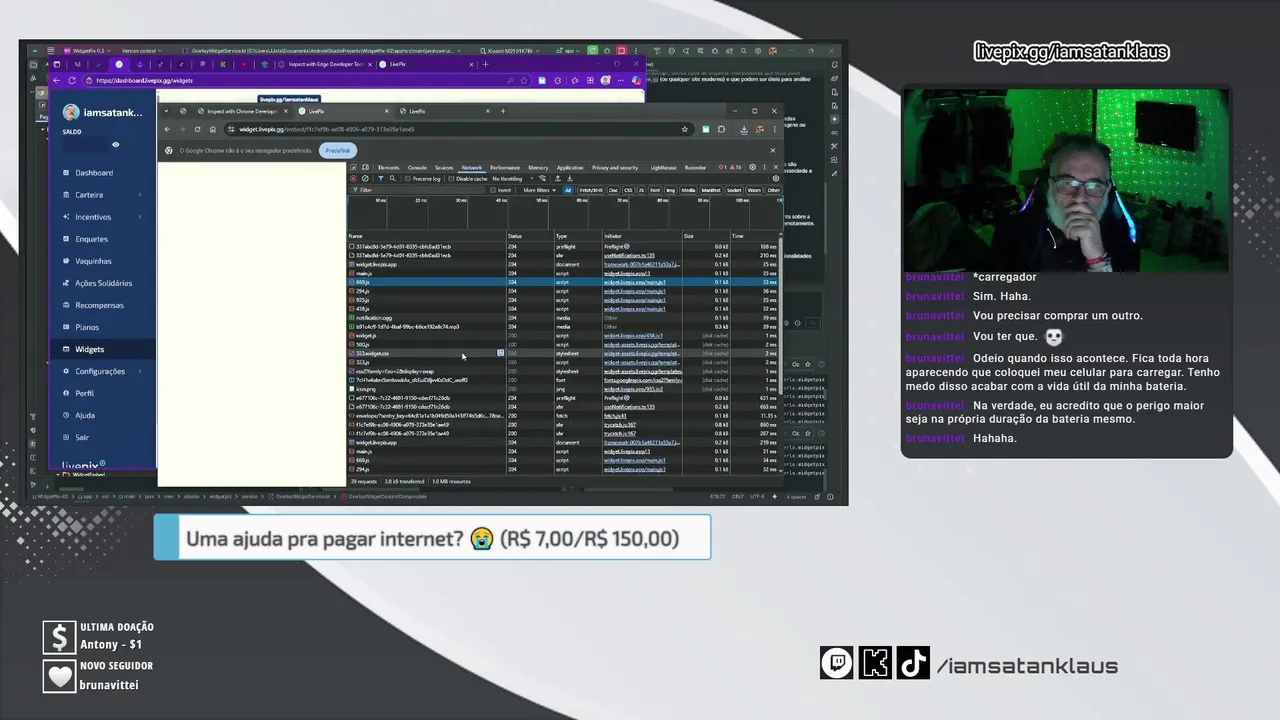This screenshot has height=720, width=1280.
Task: Reload the widget.livepix.gg page
Action: [x=197, y=129]
